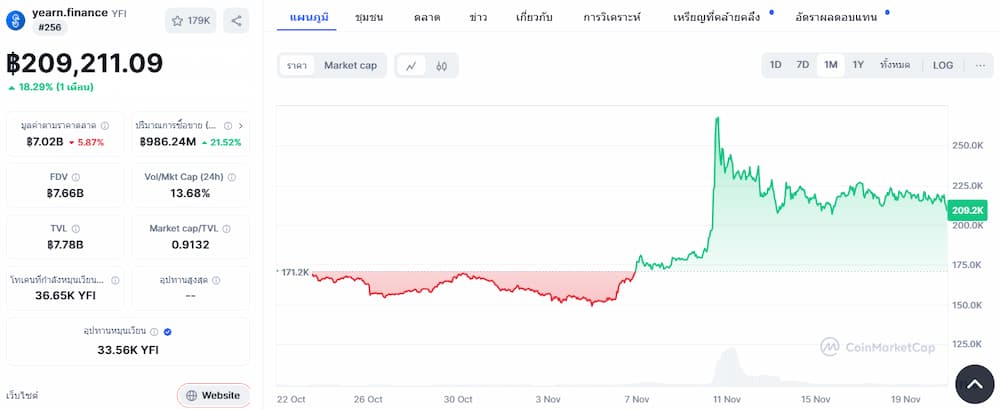The width and height of the screenshot is (1000, 410).
Task: Set chart range to 1D
Action: (776, 65)
